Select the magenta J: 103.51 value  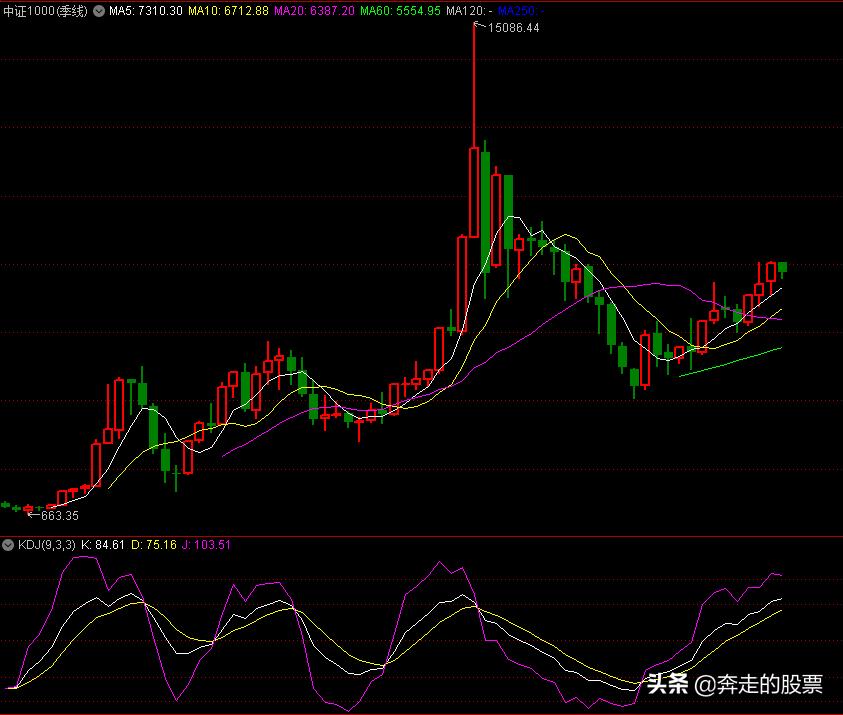pos(207,545)
